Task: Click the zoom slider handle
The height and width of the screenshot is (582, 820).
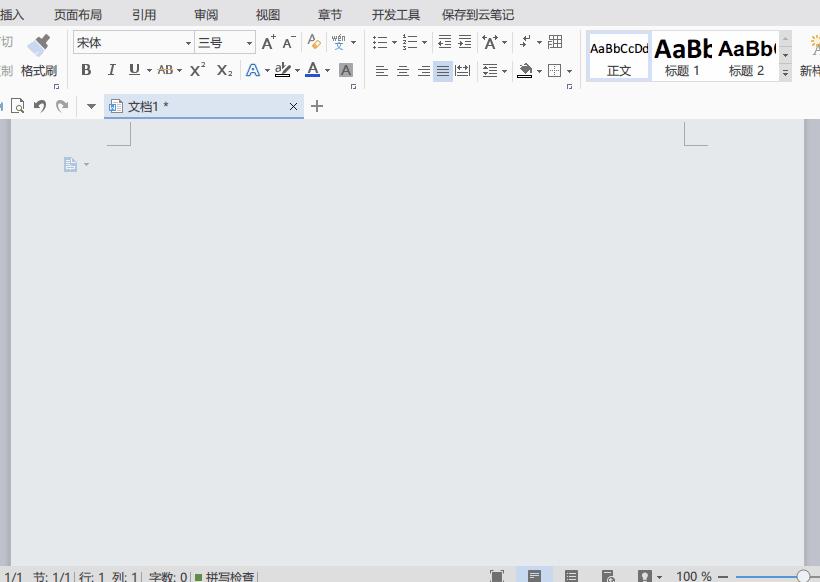Action: coord(803,577)
